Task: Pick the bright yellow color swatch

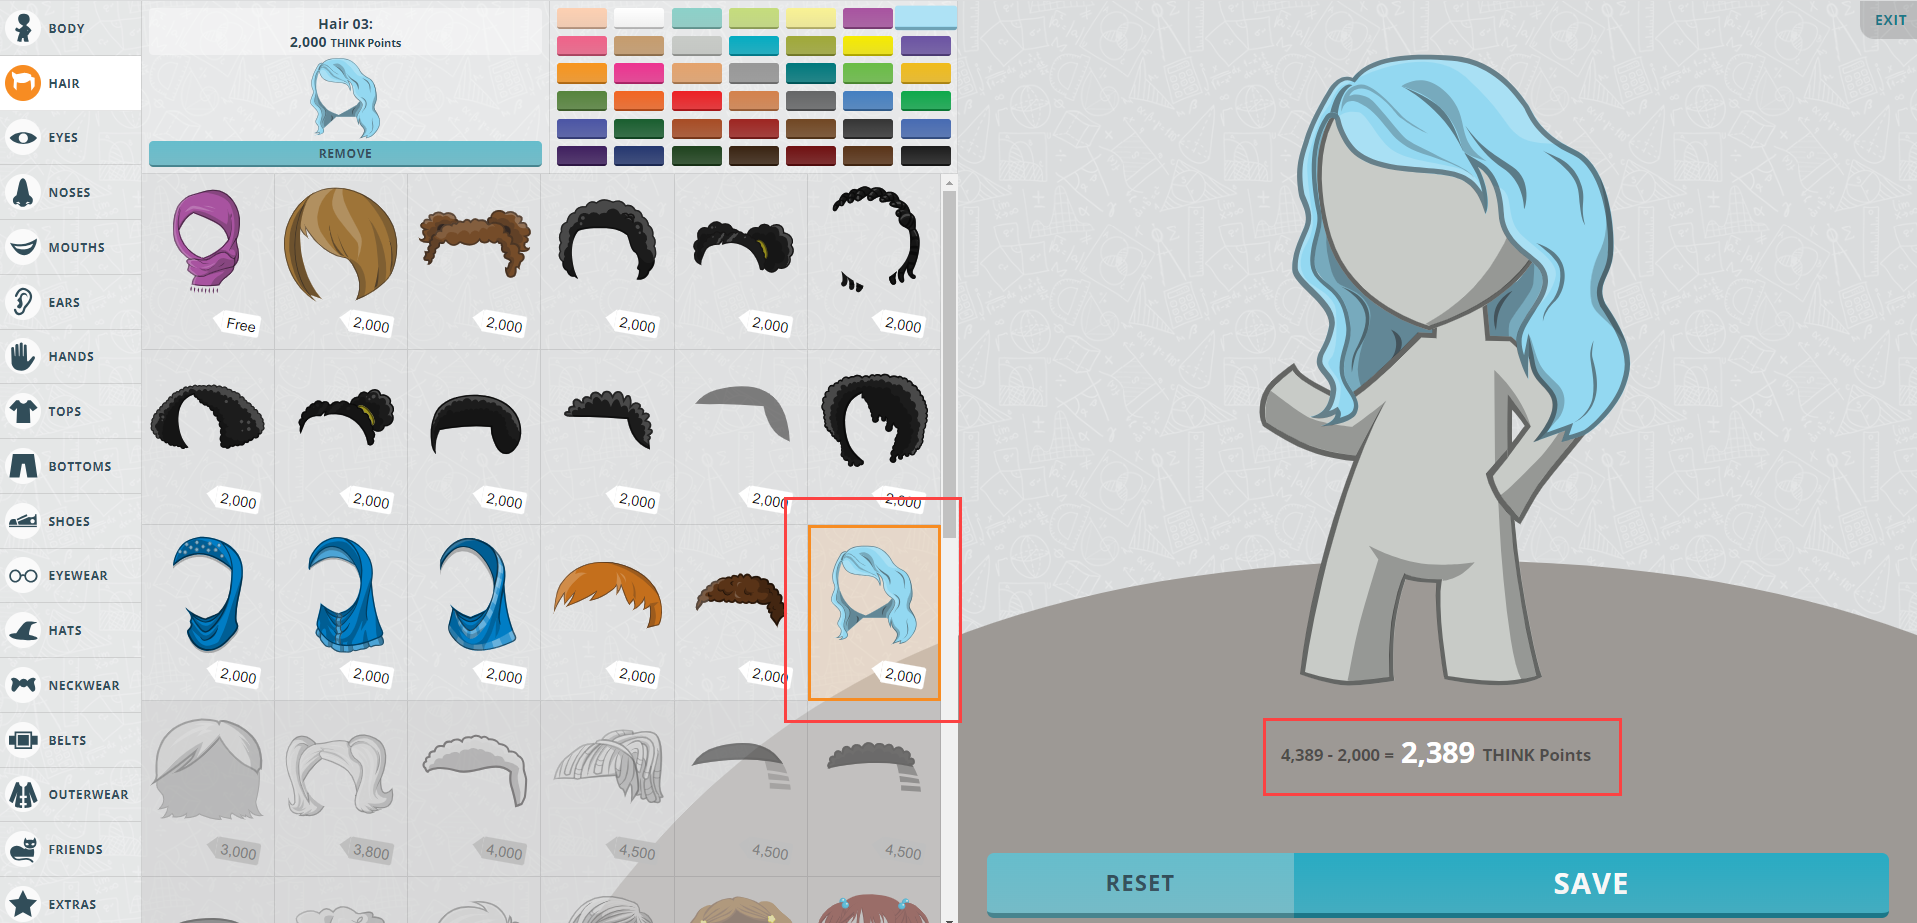Action: pyautogui.click(x=867, y=46)
